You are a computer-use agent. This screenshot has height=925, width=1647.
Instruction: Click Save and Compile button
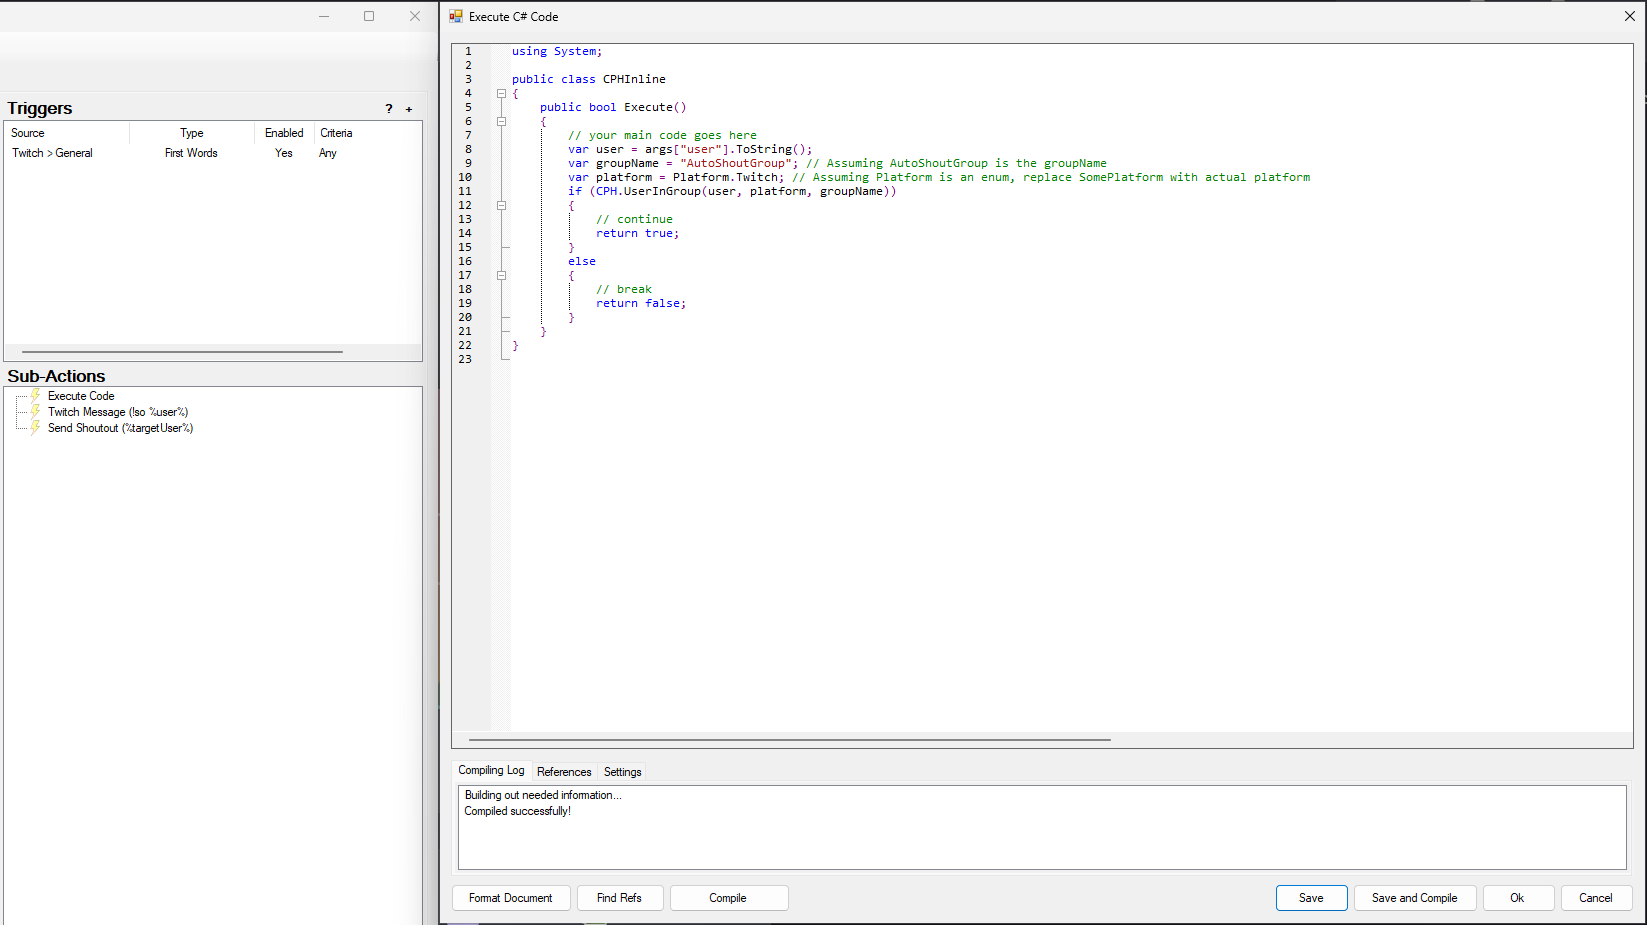1414,898
